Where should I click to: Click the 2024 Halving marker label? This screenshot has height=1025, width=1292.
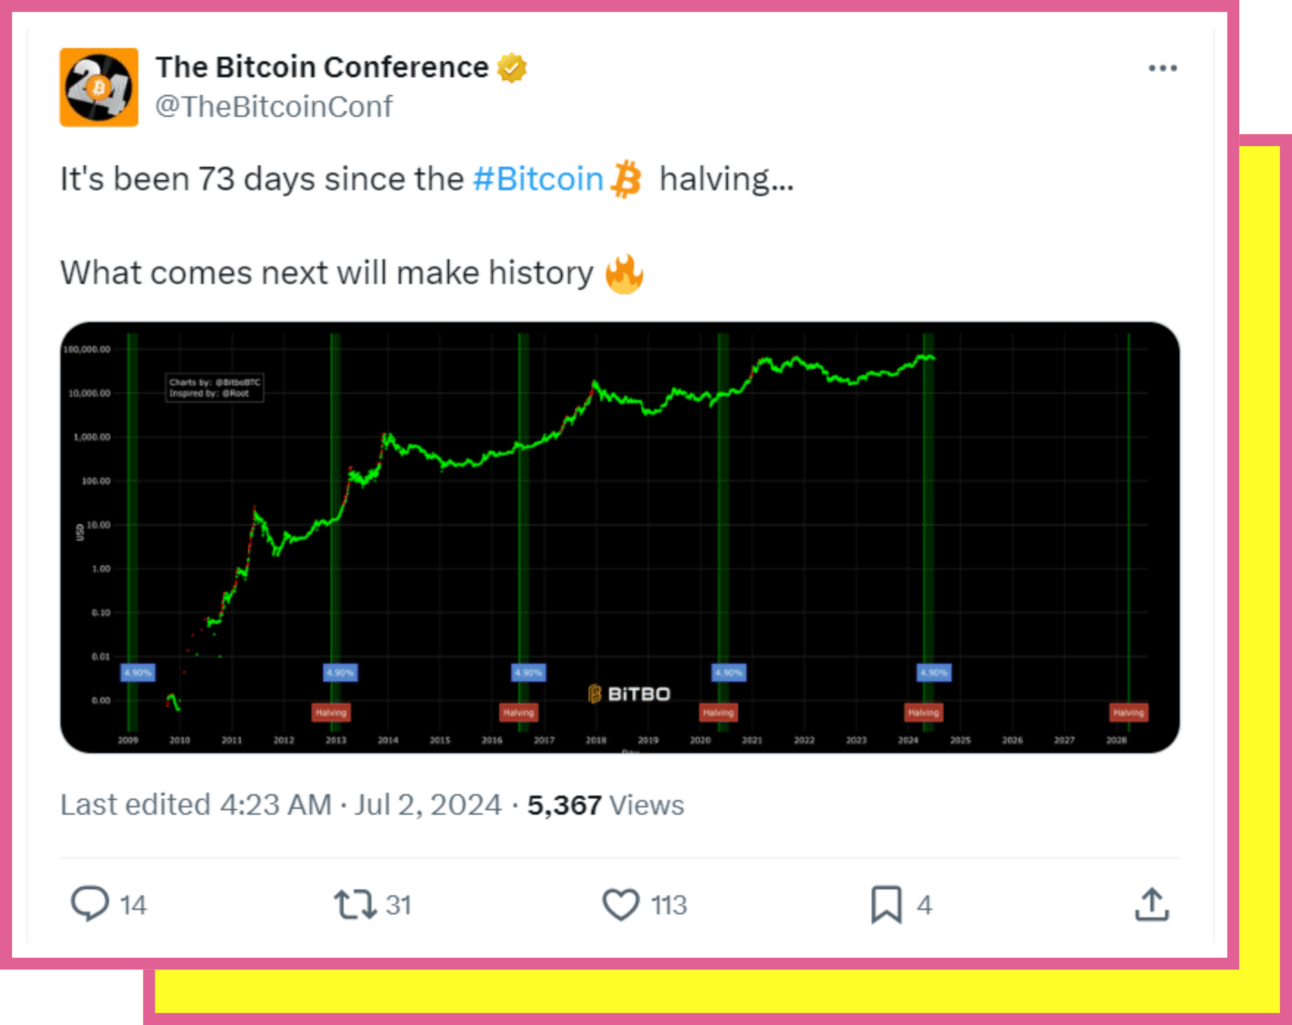coord(923,713)
